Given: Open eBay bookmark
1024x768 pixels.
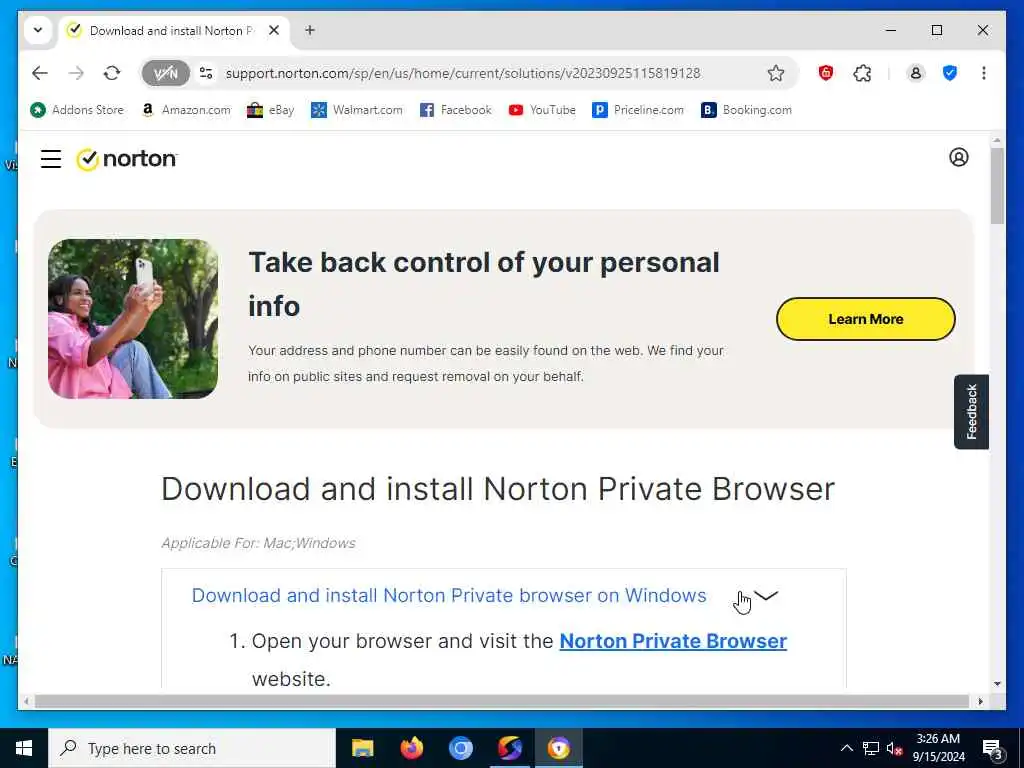Looking at the screenshot, I should point(270,110).
